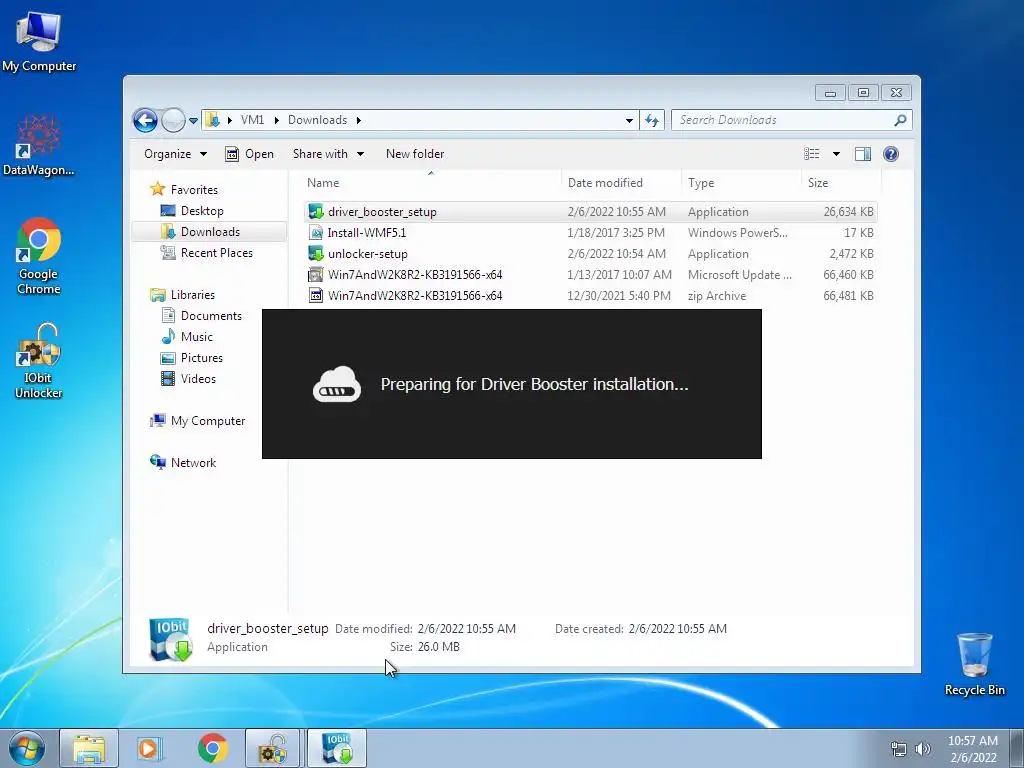Click Open in the Explorer toolbar

pyautogui.click(x=249, y=154)
